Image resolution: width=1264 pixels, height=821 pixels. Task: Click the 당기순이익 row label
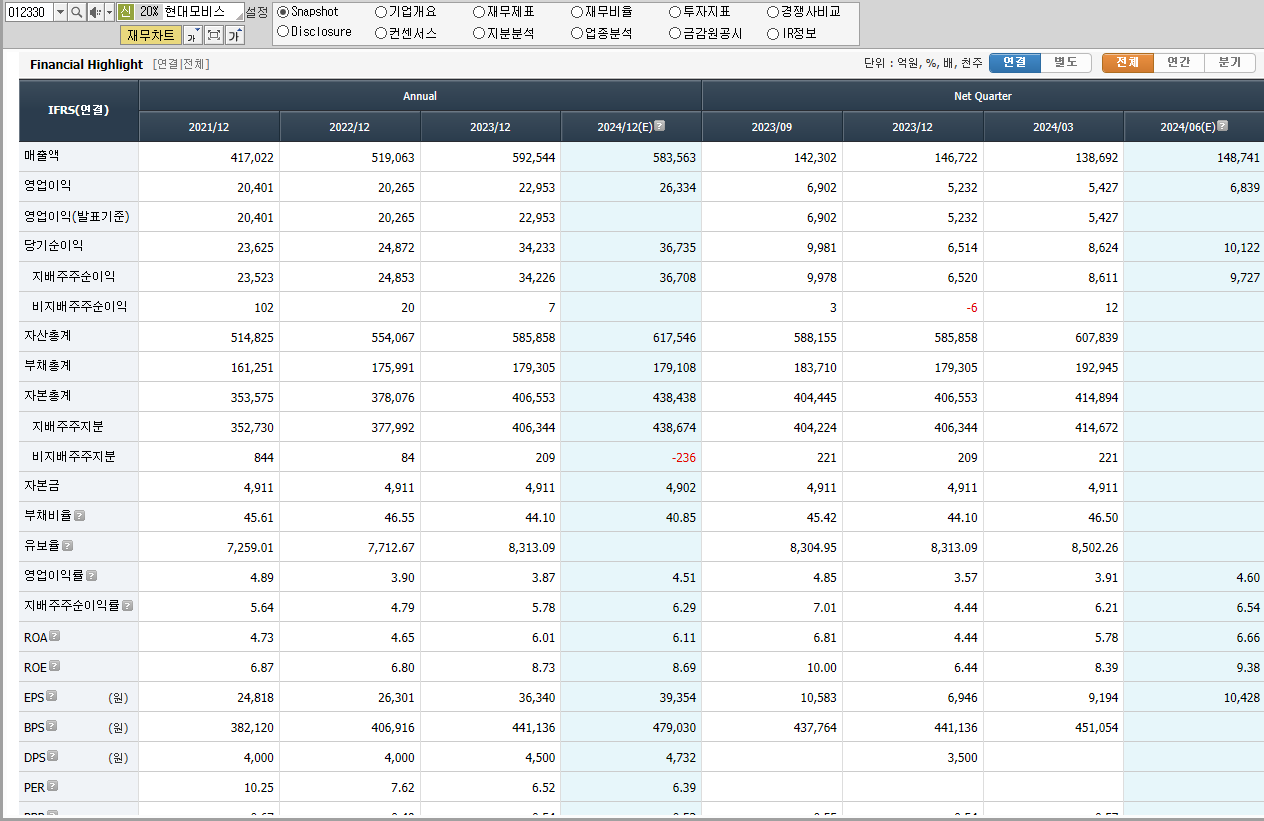coord(54,246)
